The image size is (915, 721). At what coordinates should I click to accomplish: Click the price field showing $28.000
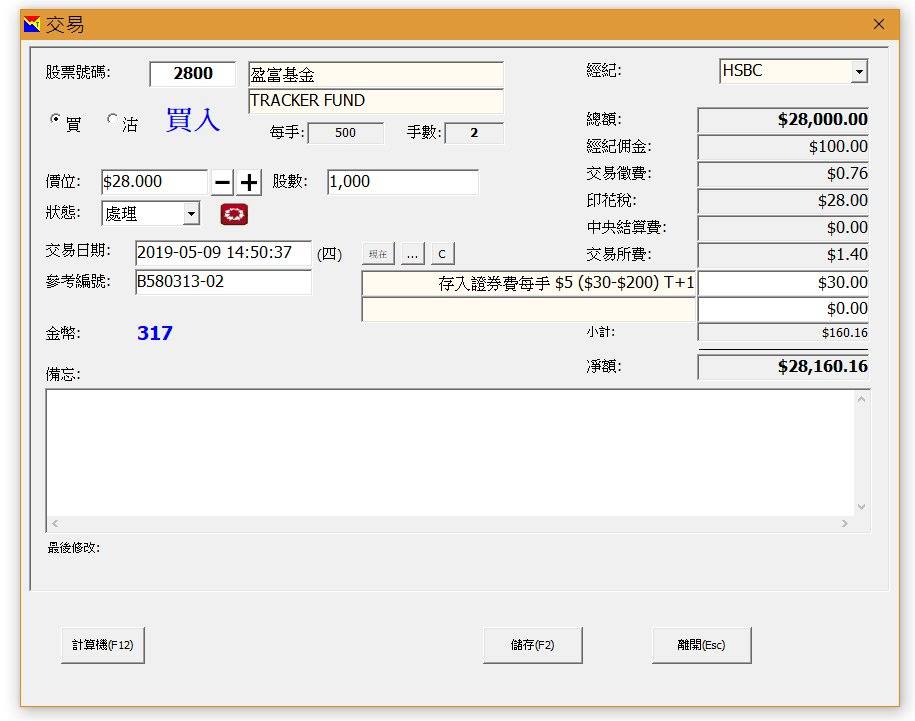point(154,182)
